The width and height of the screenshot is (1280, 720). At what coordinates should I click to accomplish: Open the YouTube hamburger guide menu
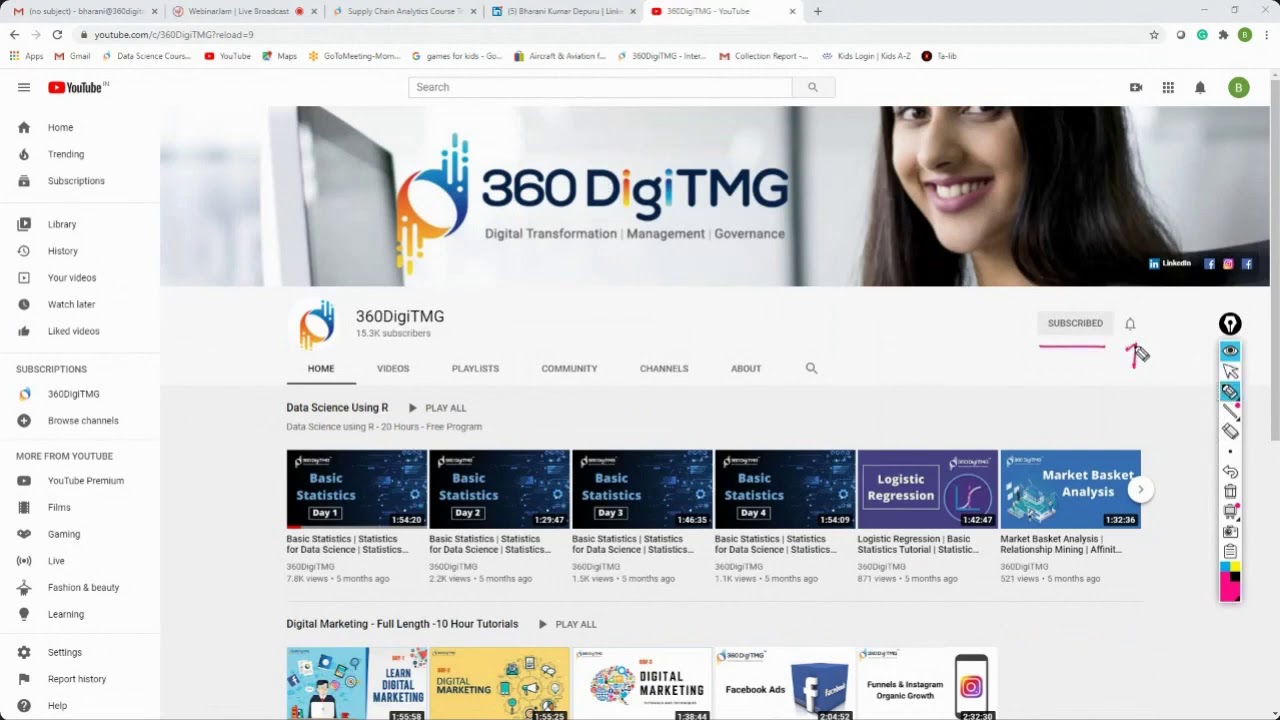click(24, 87)
